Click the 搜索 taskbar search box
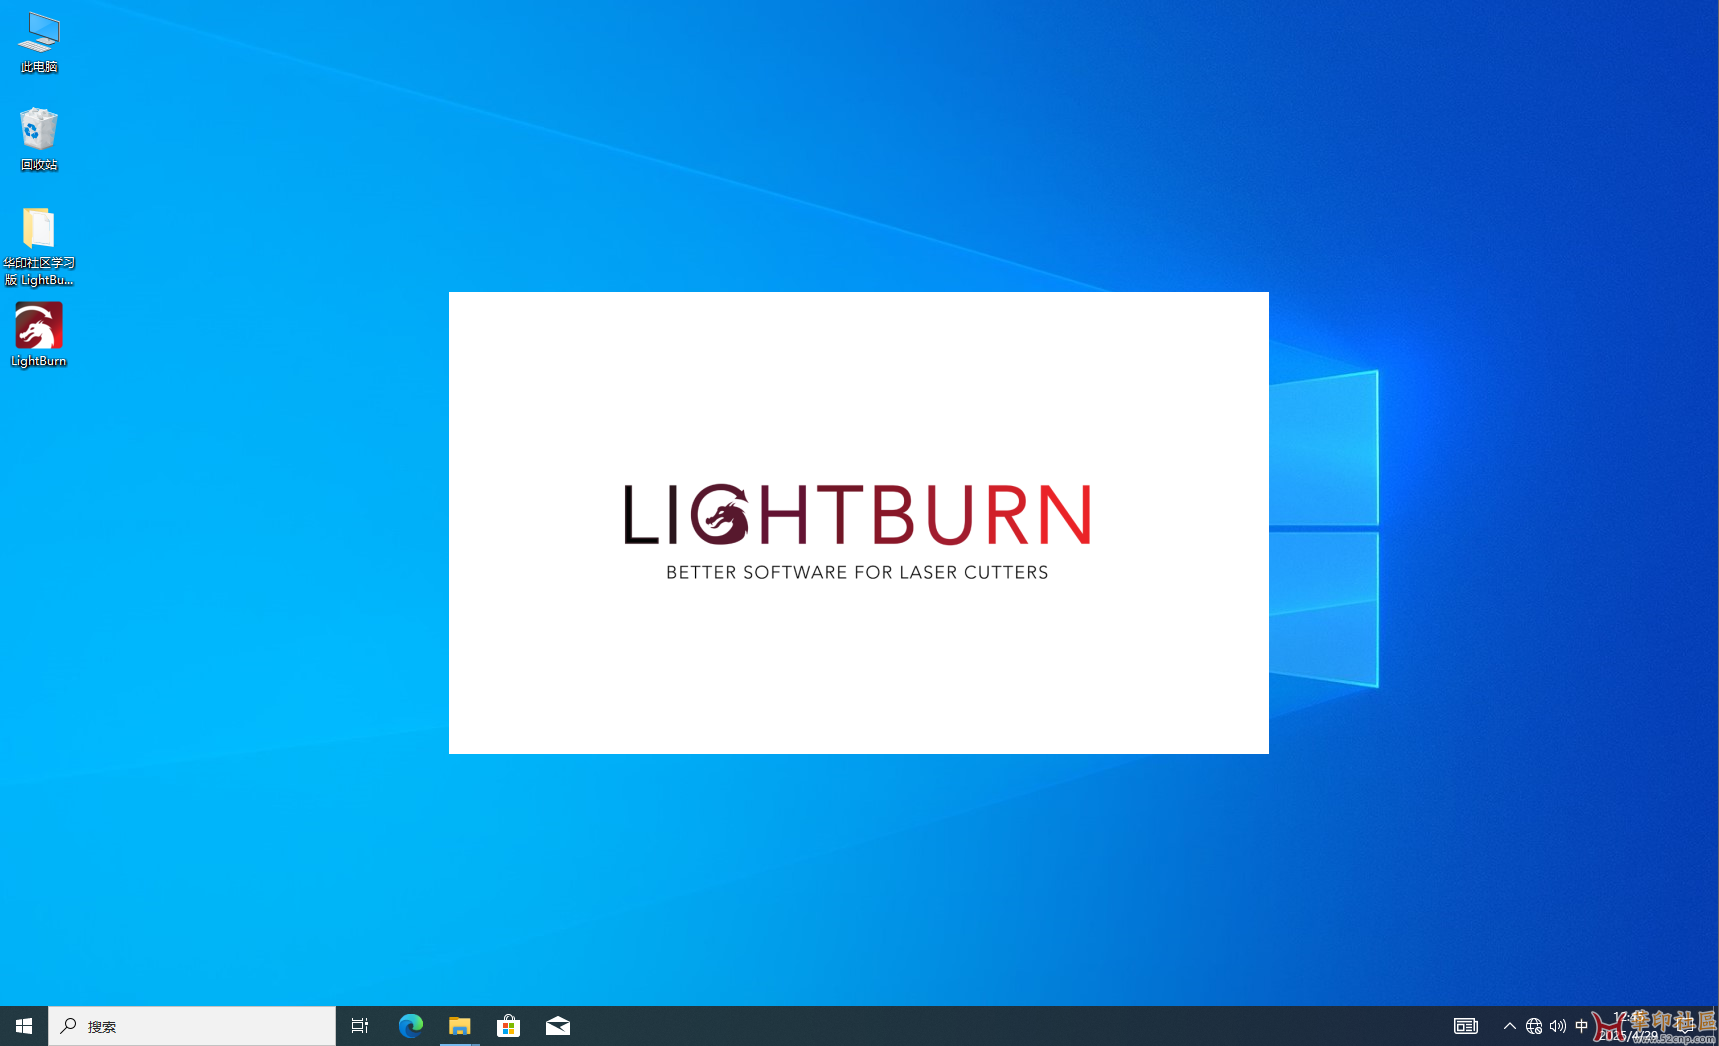This screenshot has width=1719, height=1046. [192, 1026]
